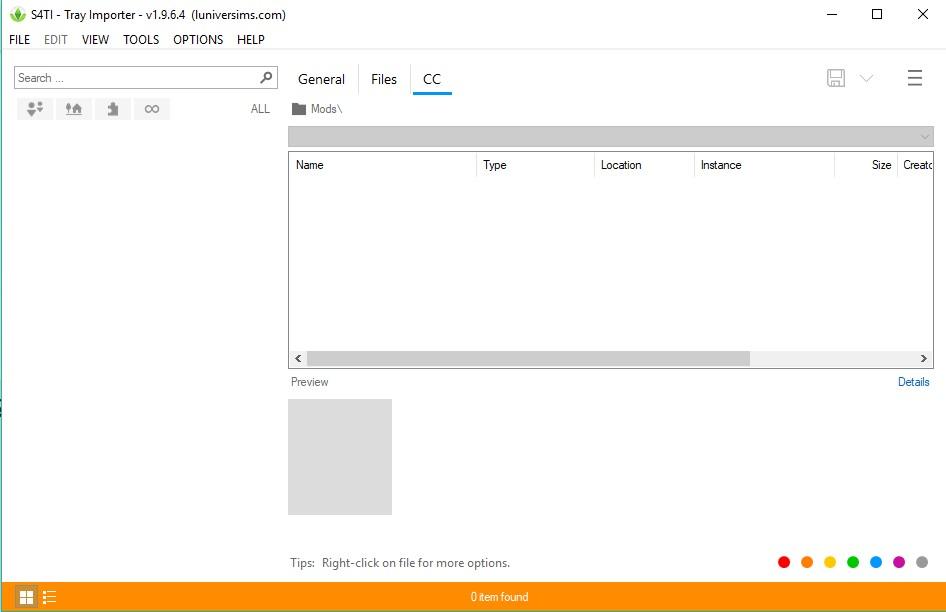Click the scrollbar left arrow
This screenshot has height=612, width=946.
pyautogui.click(x=298, y=359)
